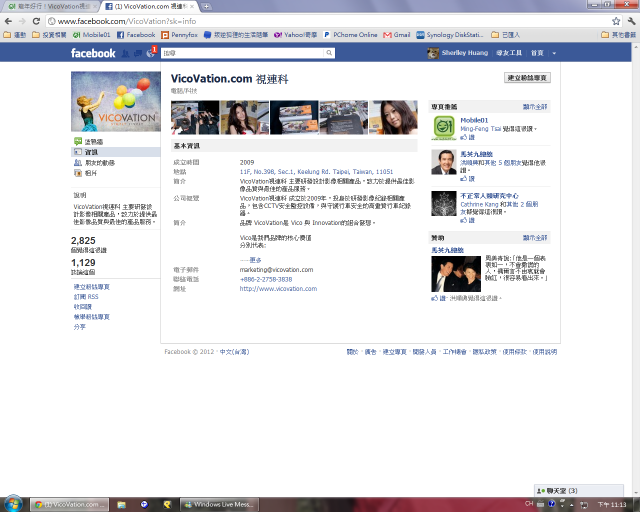The height and width of the screenshot is (512, 640).
Task: Open the Windows Start button
Action: coord(13,504)
